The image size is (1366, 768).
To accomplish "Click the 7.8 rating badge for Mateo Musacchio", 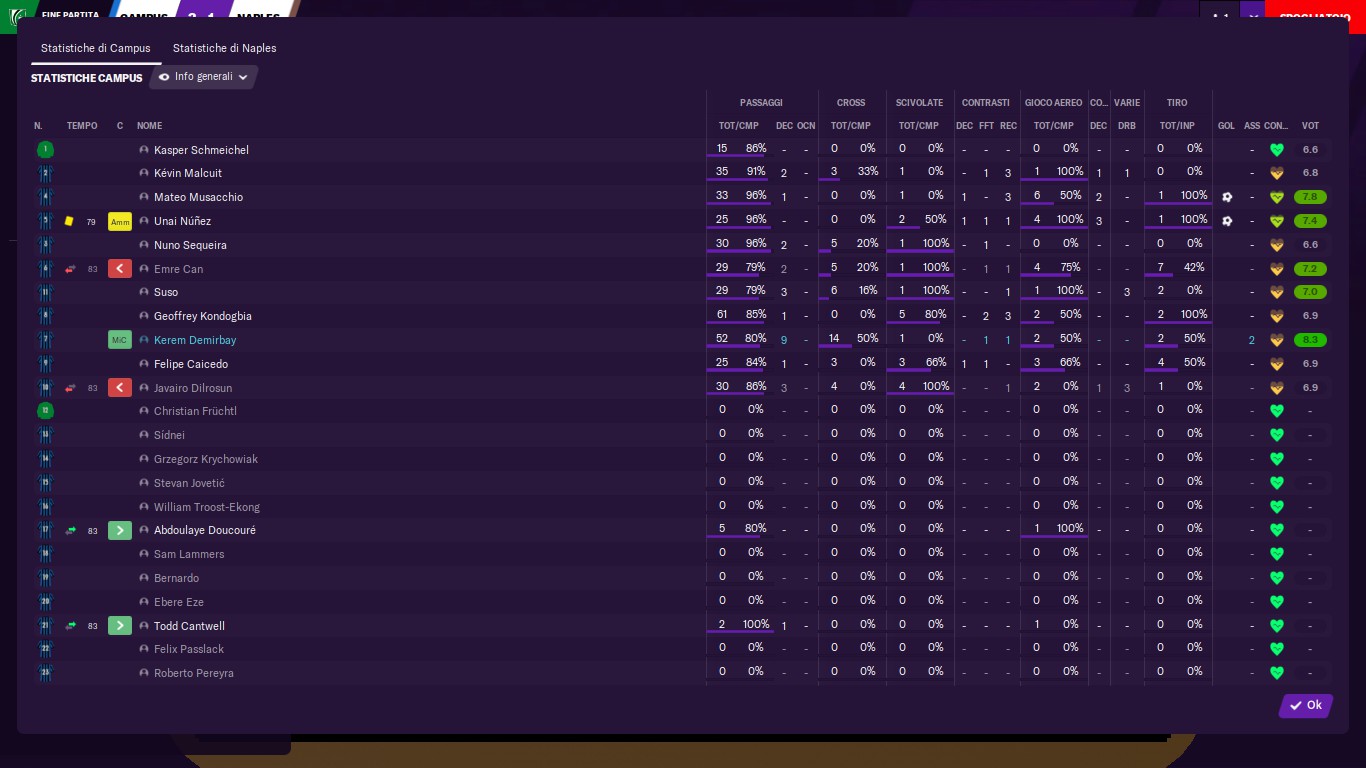I will pyautogui.click(x=1310, y=197).
